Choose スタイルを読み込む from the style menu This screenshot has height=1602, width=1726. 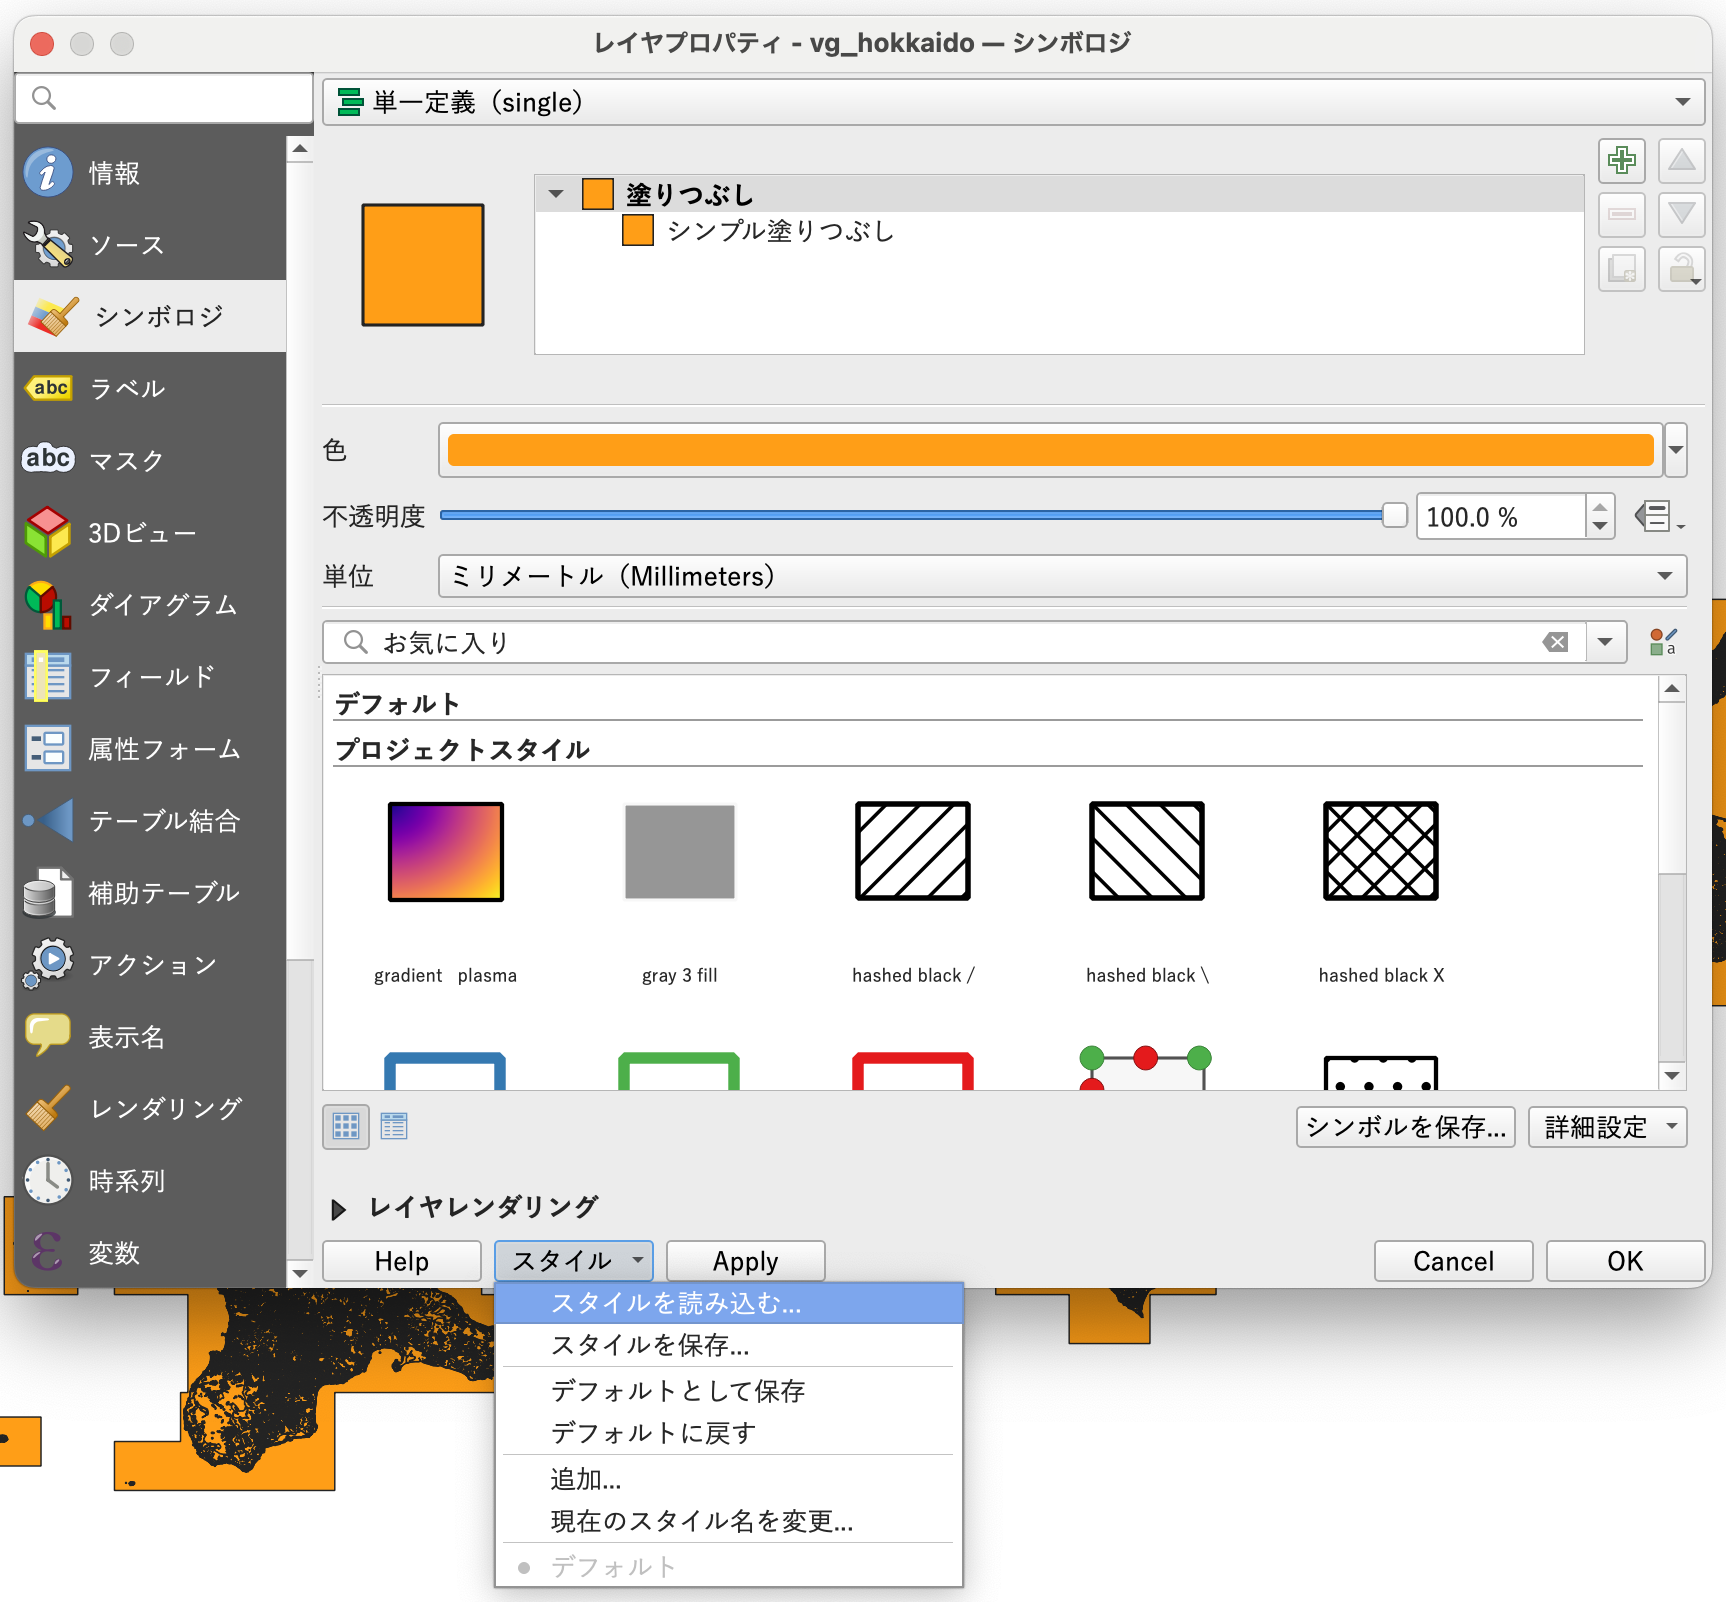click(676, 1303)
